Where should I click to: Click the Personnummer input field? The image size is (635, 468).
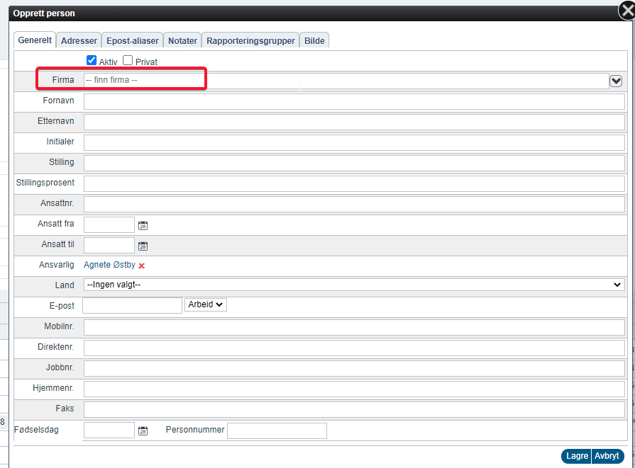(x=277, y=431)
